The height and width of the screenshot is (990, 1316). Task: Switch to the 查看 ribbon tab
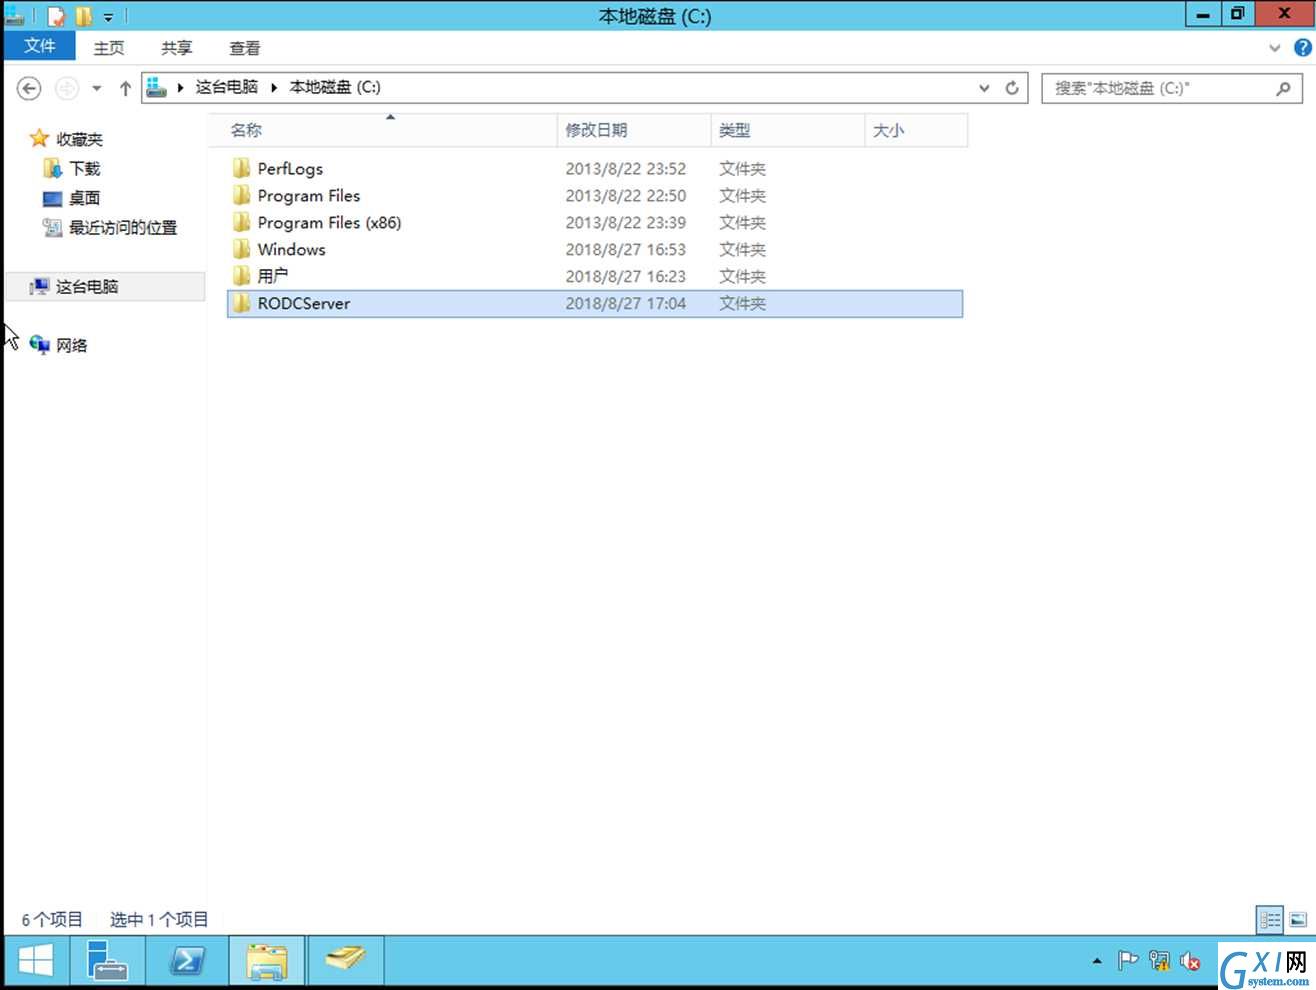[245, 48]
